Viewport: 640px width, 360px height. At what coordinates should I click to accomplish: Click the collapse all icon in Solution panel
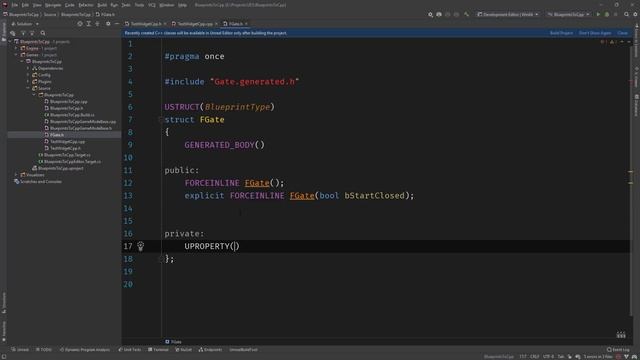98,24
